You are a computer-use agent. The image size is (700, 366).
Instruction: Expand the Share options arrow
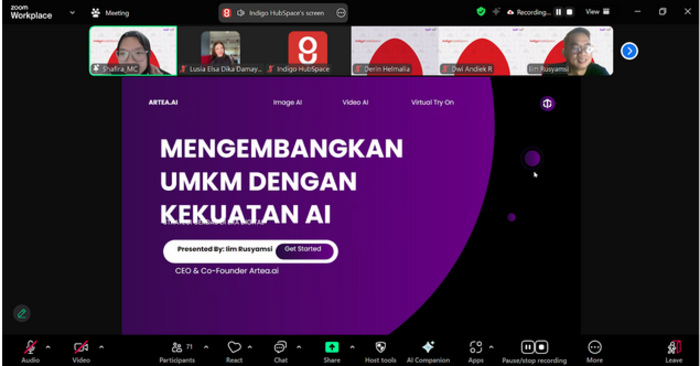pos(352,347)
